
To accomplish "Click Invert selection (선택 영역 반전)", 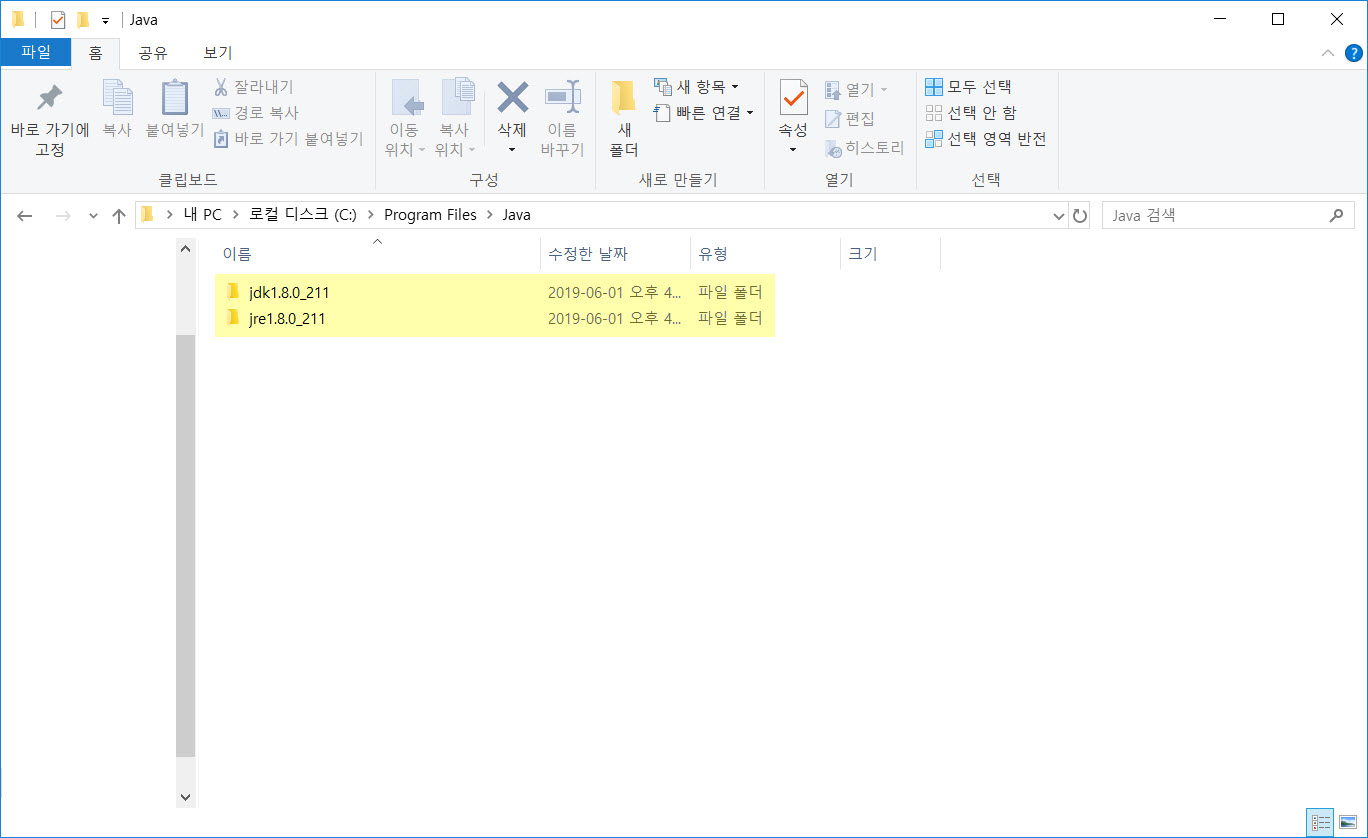I will tap(985, 139).
